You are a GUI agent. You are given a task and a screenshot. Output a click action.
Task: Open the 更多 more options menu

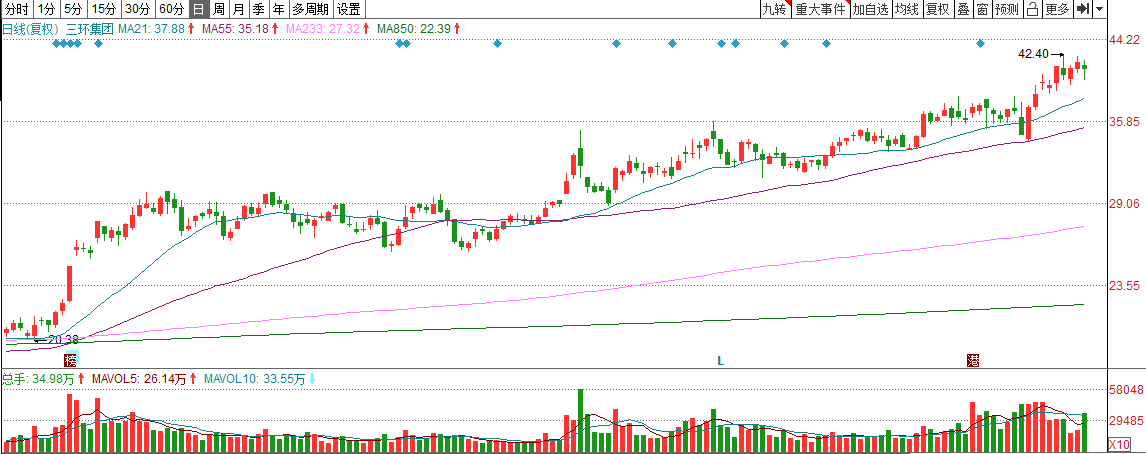(1057, 10)
